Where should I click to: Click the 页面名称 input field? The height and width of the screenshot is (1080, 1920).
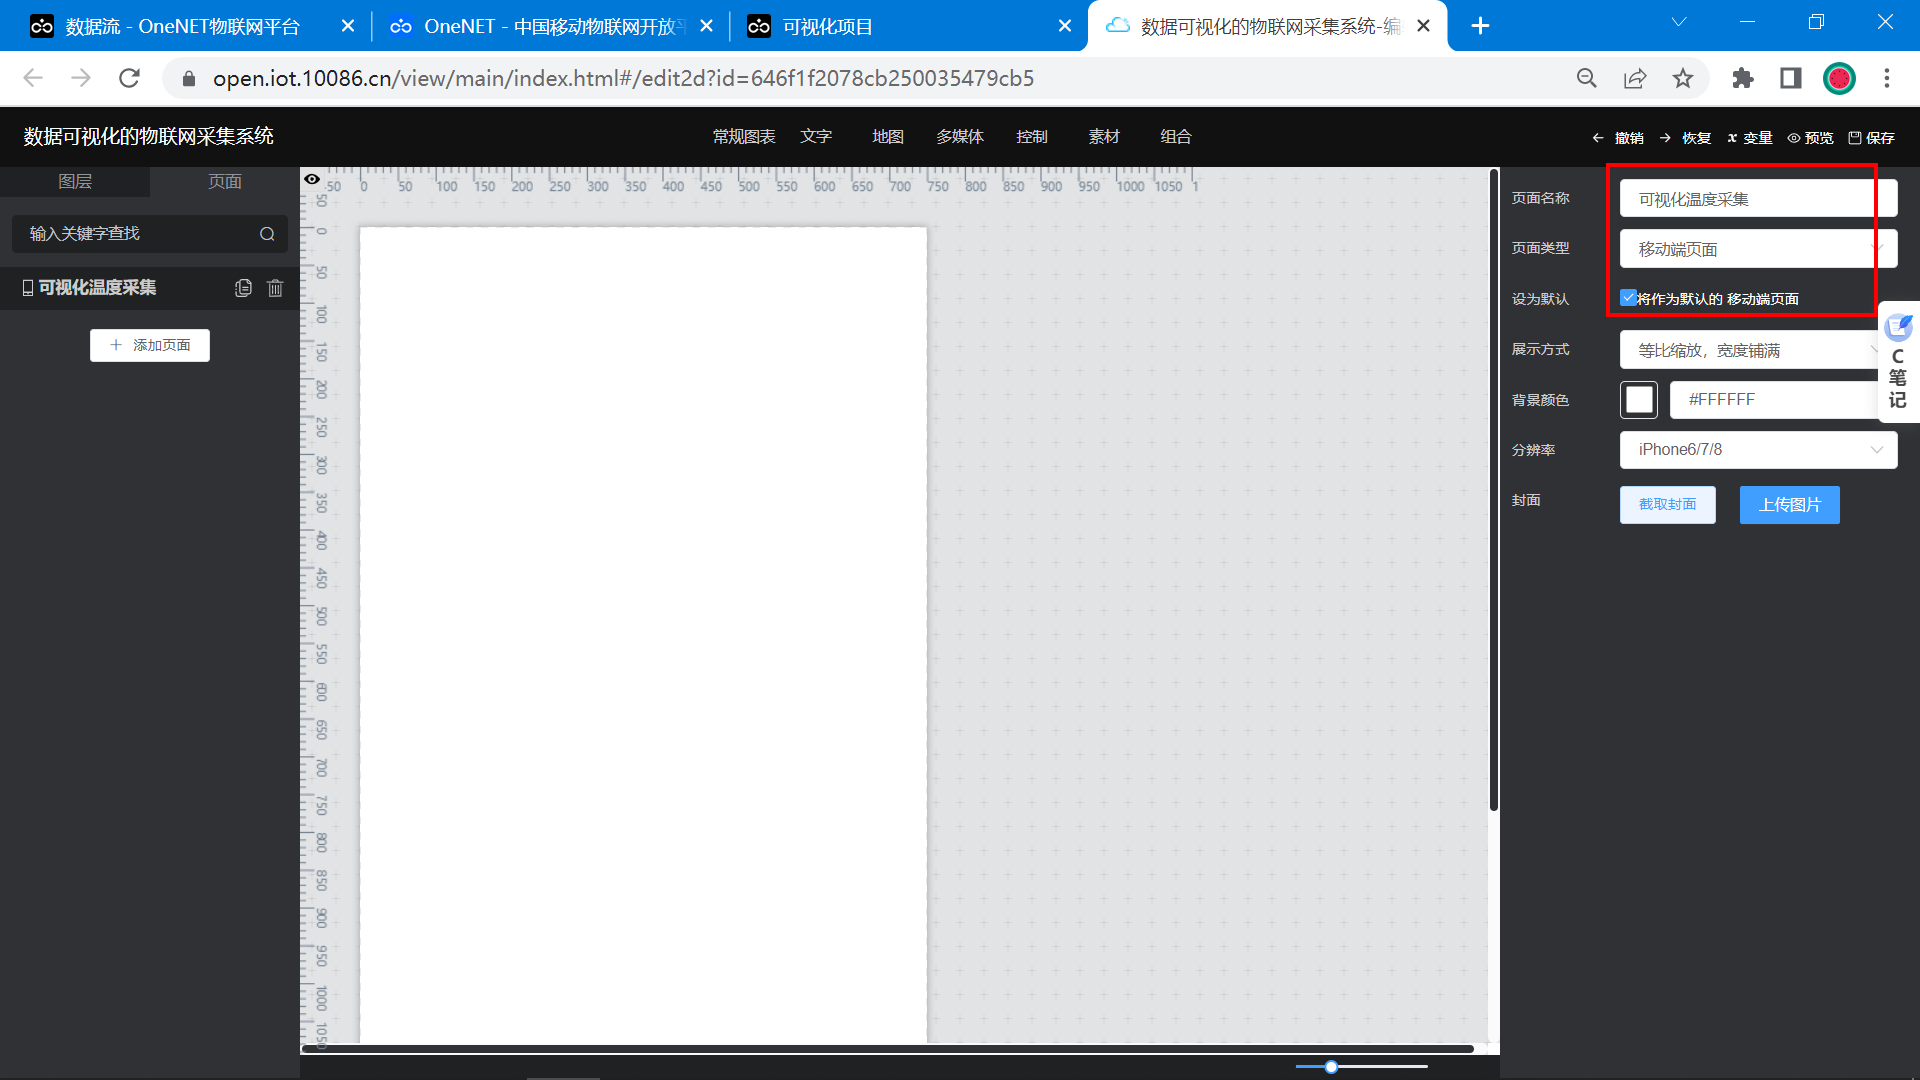point(1757,199)
